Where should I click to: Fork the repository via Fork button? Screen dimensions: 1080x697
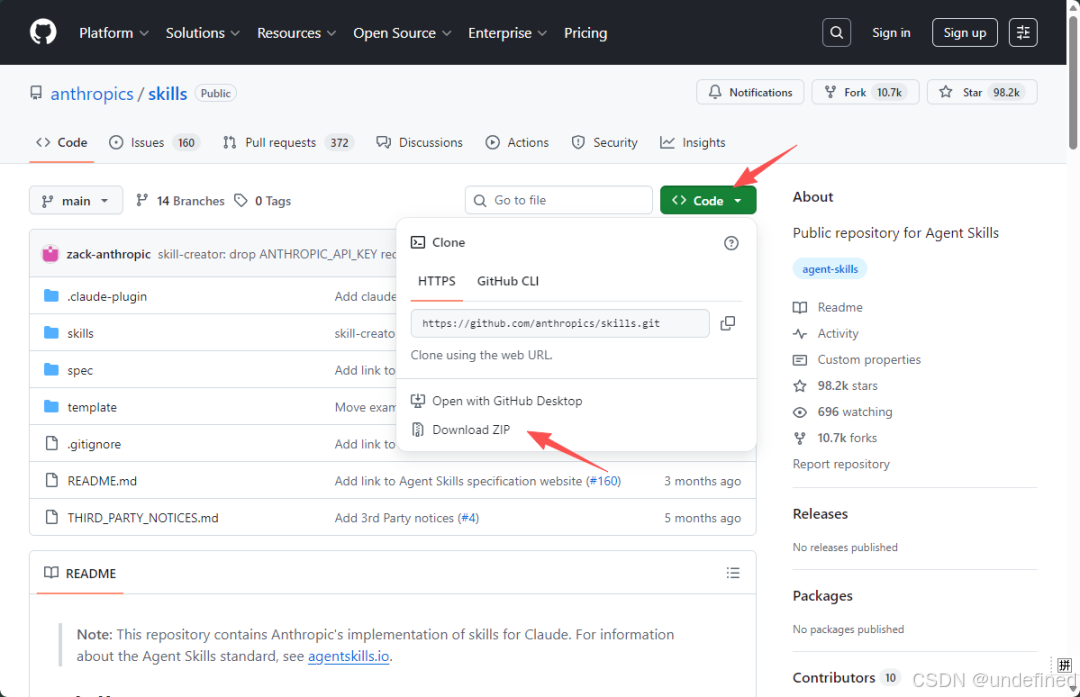coord(865,92)
